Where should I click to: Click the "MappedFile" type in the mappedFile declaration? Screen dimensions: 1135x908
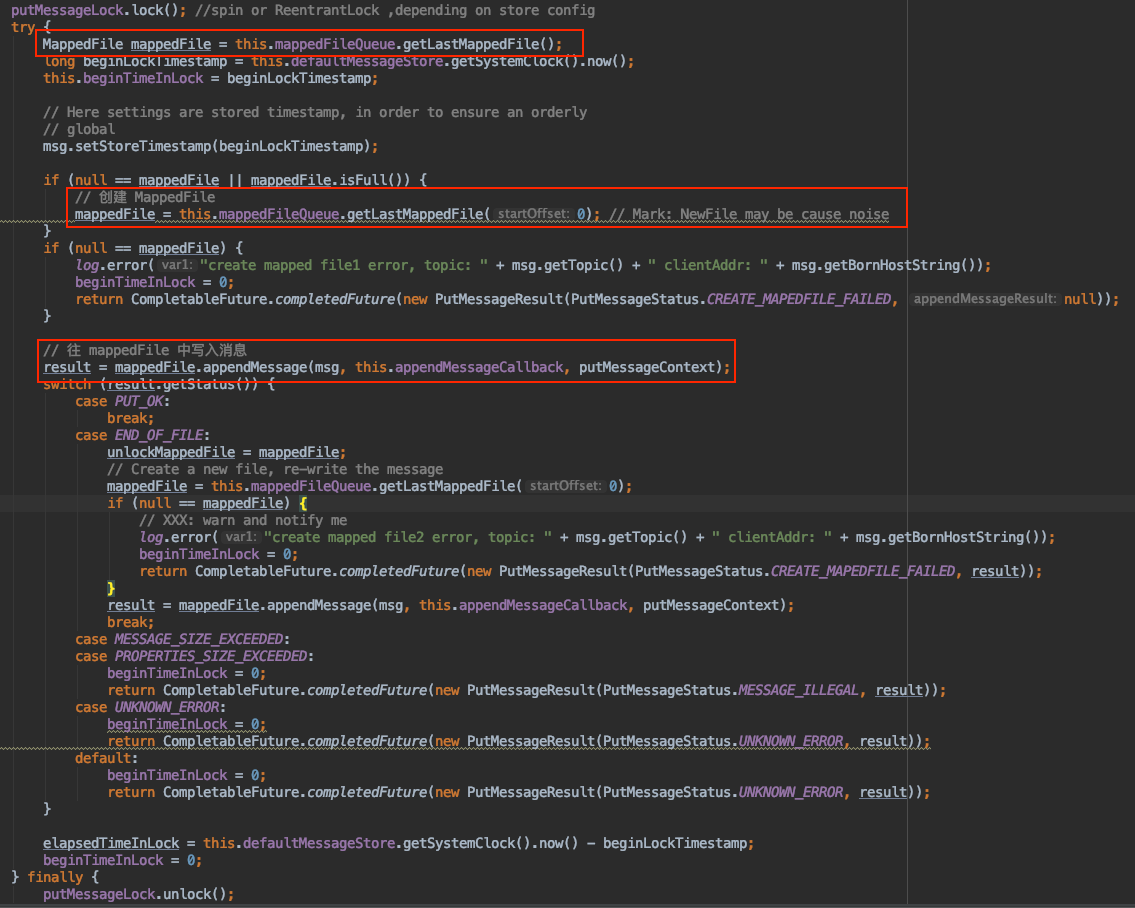click(x=83, y=44)
